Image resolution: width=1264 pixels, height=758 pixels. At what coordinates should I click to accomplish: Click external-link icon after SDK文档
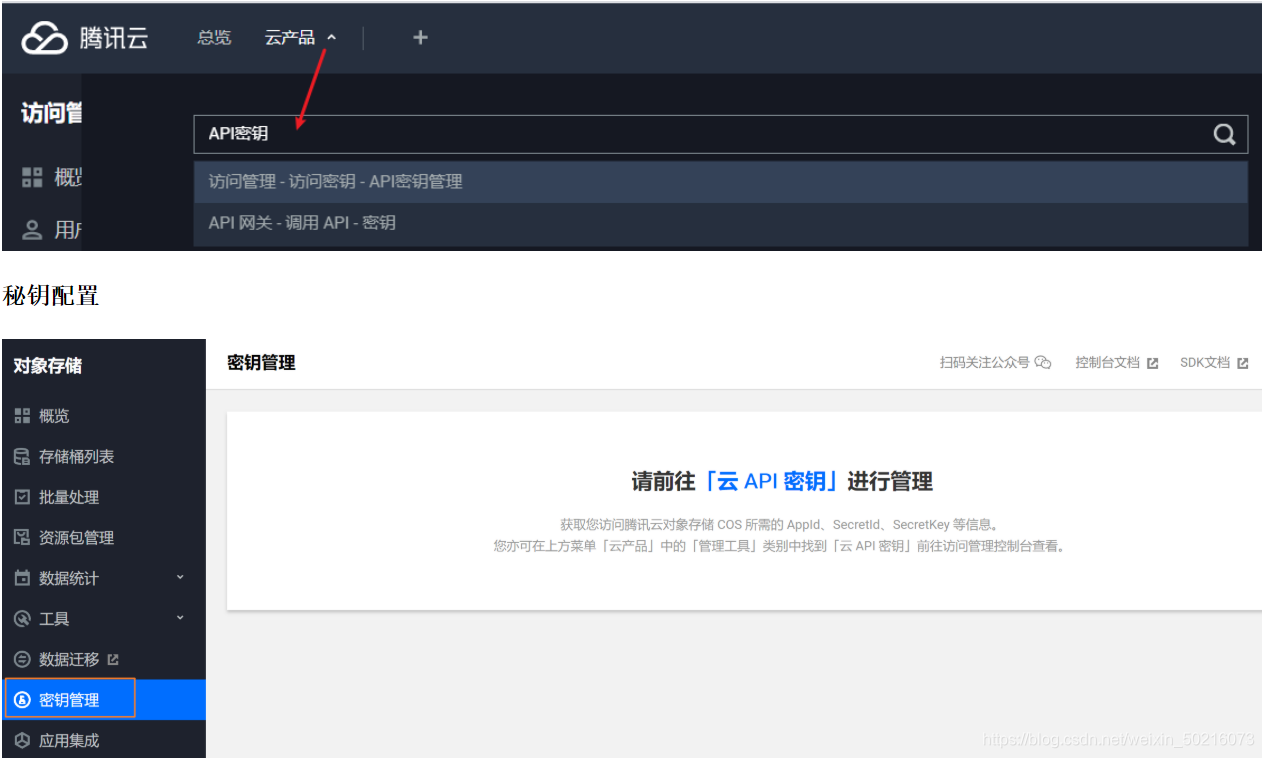pos(1242,363)
